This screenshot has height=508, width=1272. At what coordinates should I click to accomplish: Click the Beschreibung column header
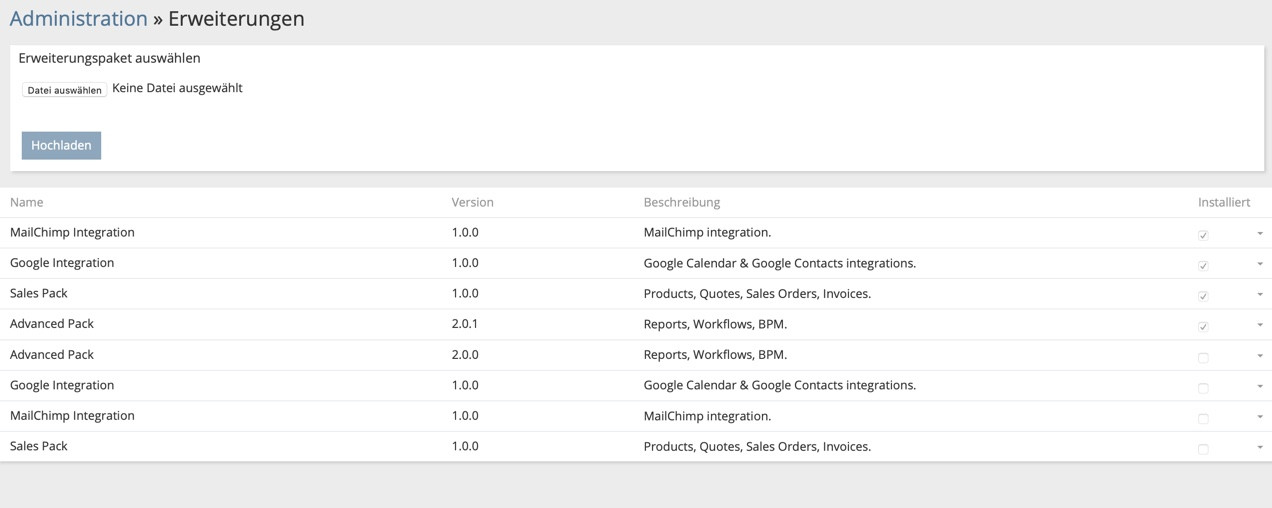681,202
